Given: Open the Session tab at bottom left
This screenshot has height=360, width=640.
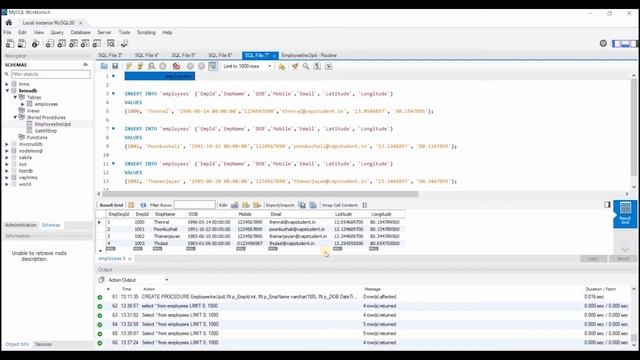Looking at the screenshot, I should 43,344.
